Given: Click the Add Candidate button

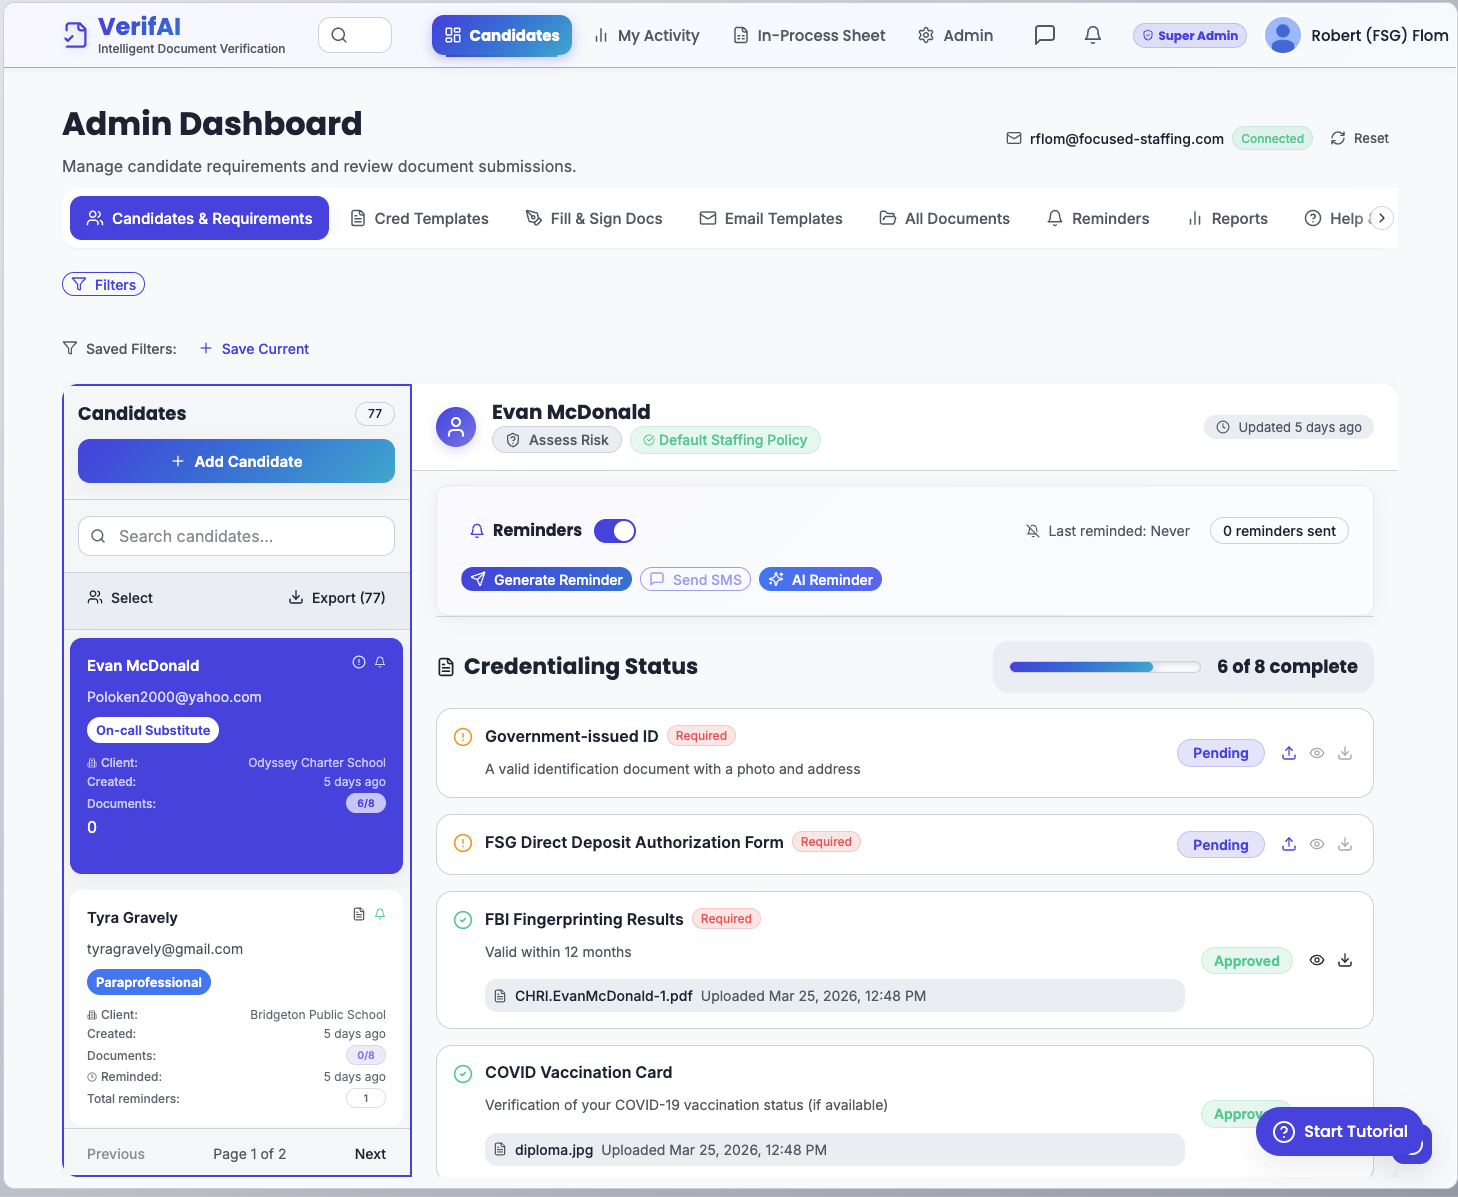Looking at the screenshot, I should pyautogui.click(x=236, y=461).
